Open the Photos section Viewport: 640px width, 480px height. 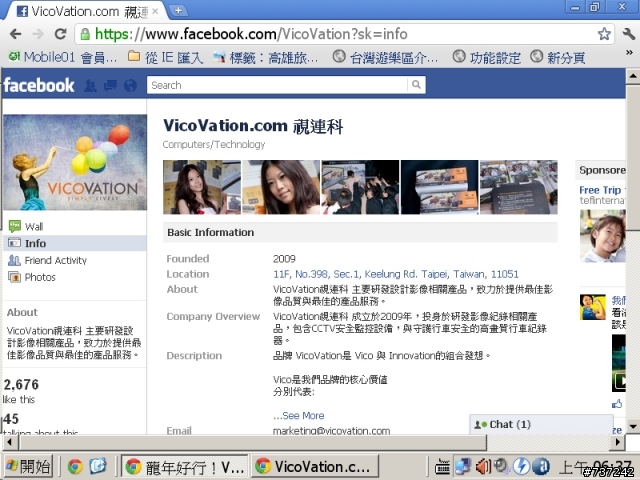pos(32,277)
